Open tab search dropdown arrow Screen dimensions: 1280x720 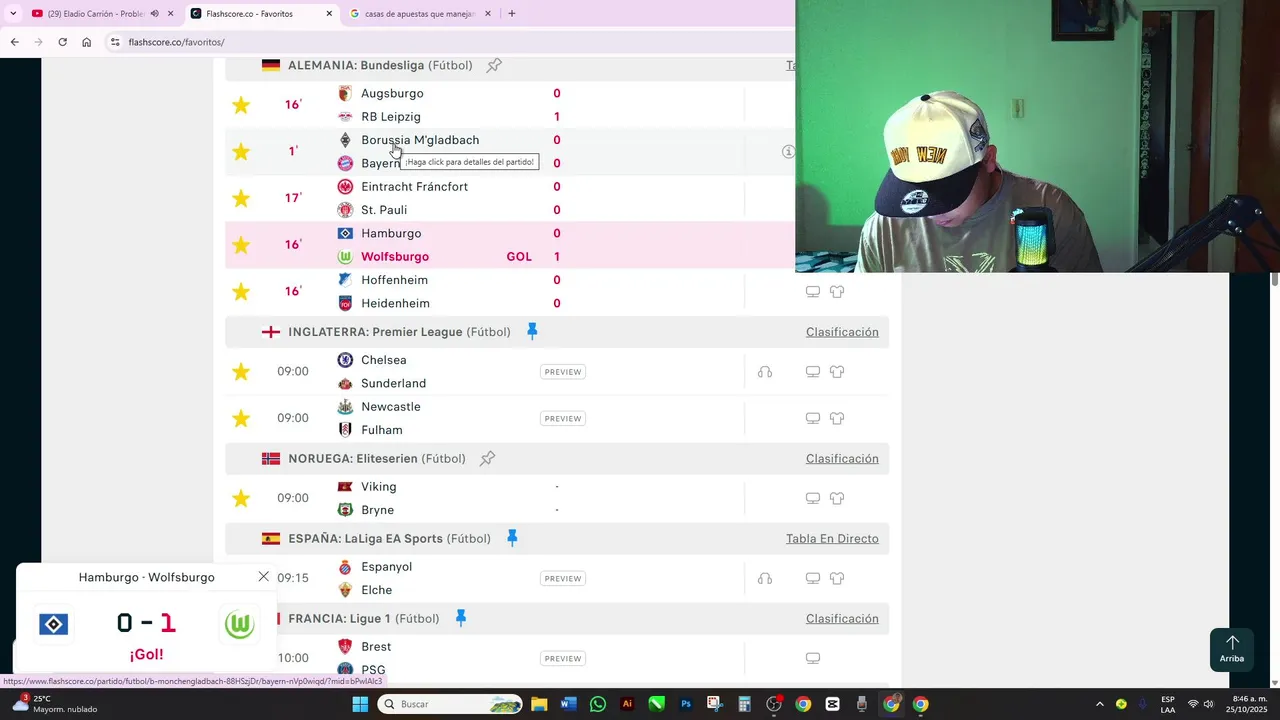point(13,14)
